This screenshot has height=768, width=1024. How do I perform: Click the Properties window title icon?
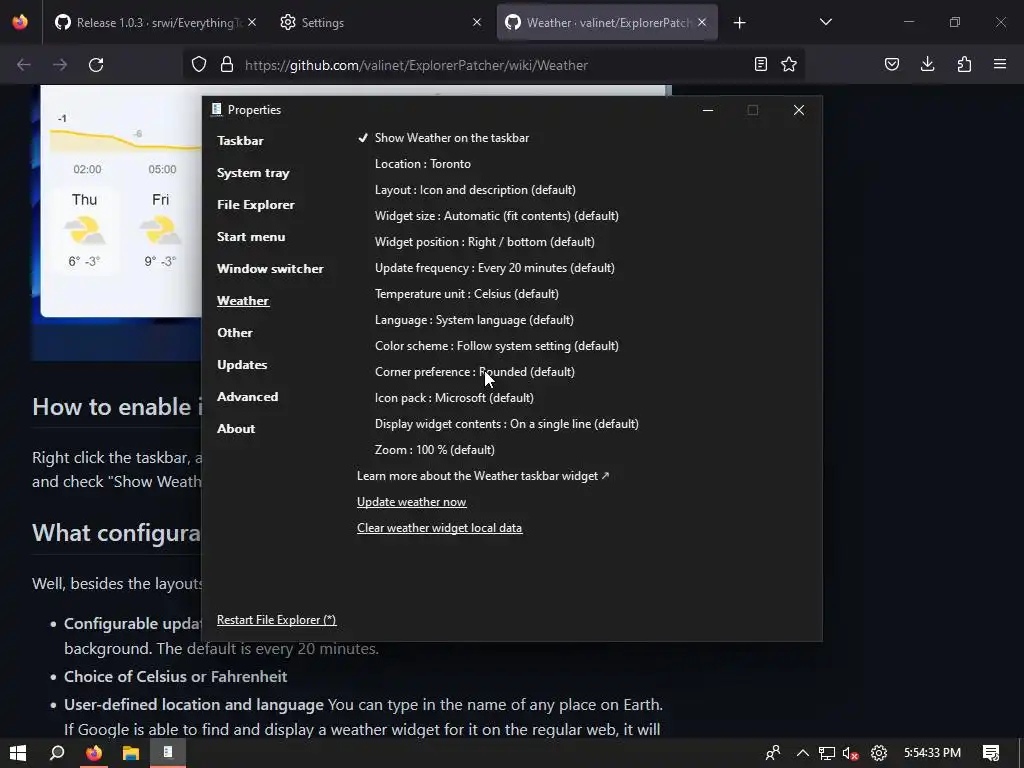(x=217, y=109)
